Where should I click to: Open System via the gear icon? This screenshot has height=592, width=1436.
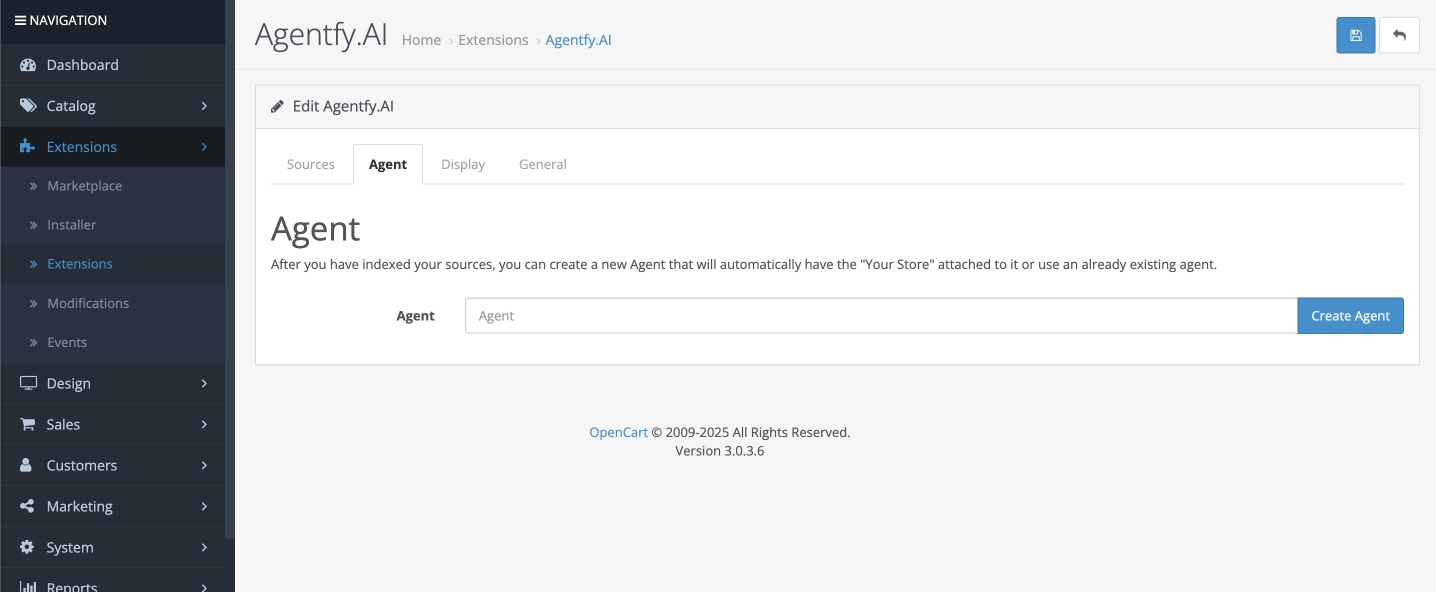pyautogui.click(x=27, y=547)
